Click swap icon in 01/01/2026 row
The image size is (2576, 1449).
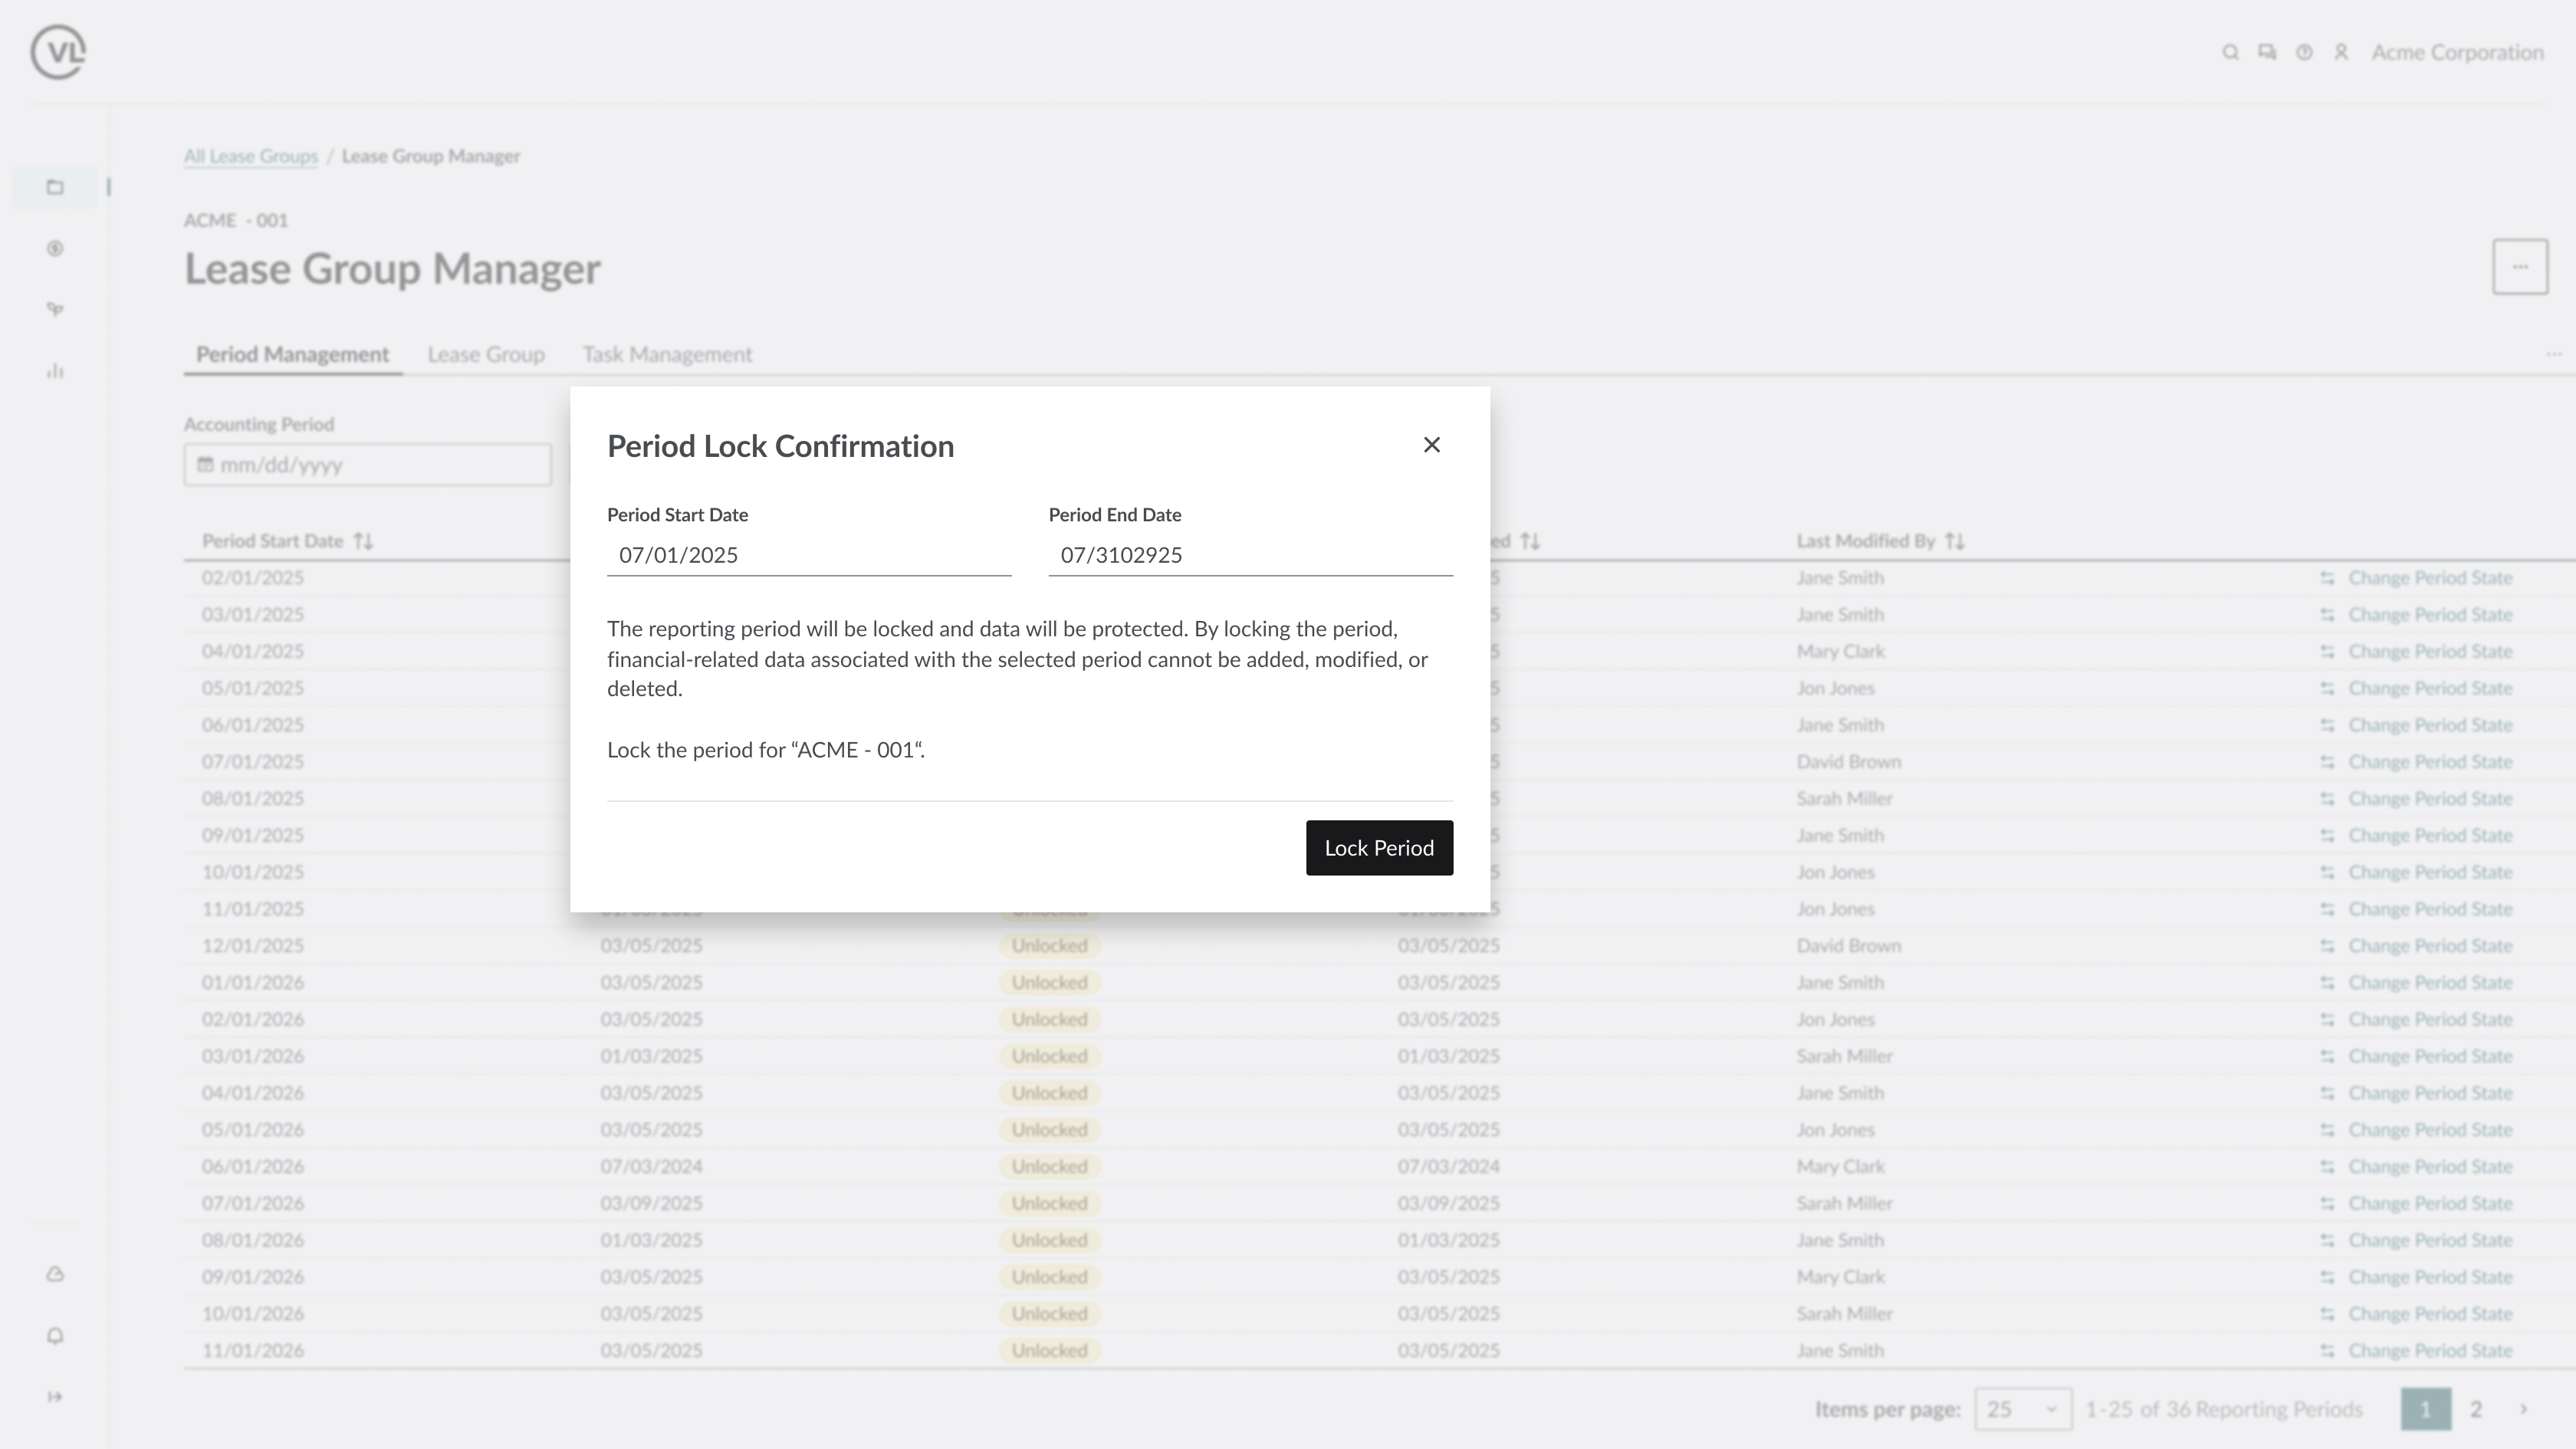(x=2327, y=983)
